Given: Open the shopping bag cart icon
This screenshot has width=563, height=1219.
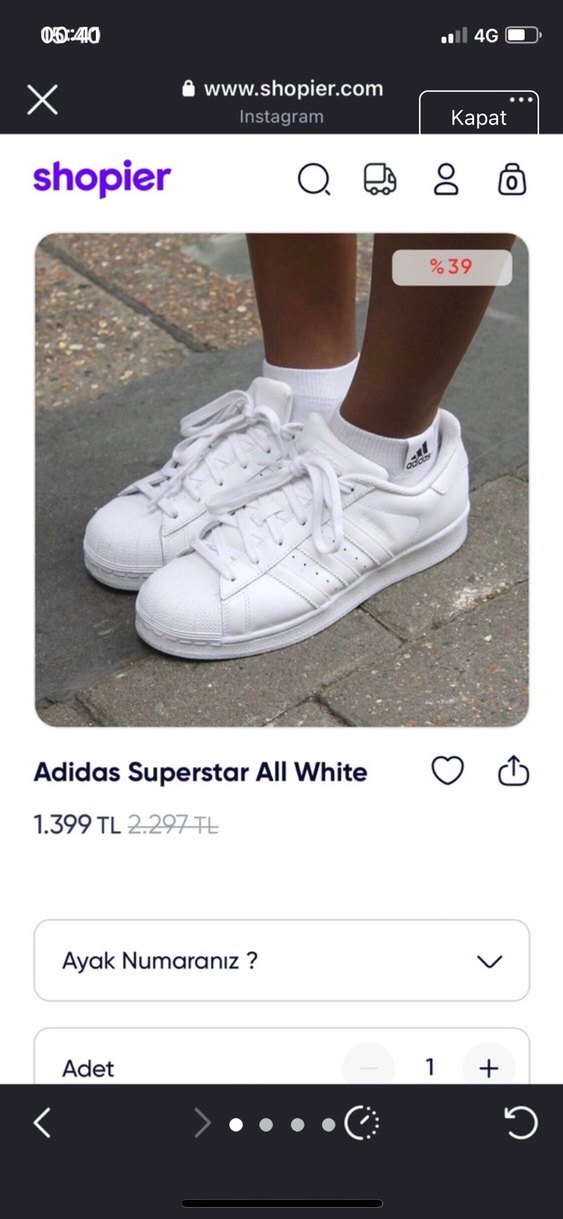Looking at the screenshot, I should [x=512, y=180].
